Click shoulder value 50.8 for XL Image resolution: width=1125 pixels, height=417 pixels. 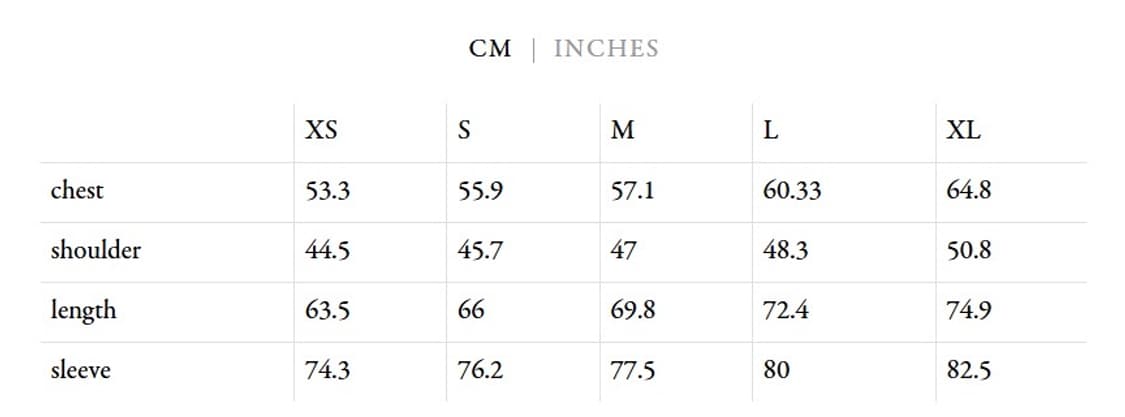coord(969,250)
